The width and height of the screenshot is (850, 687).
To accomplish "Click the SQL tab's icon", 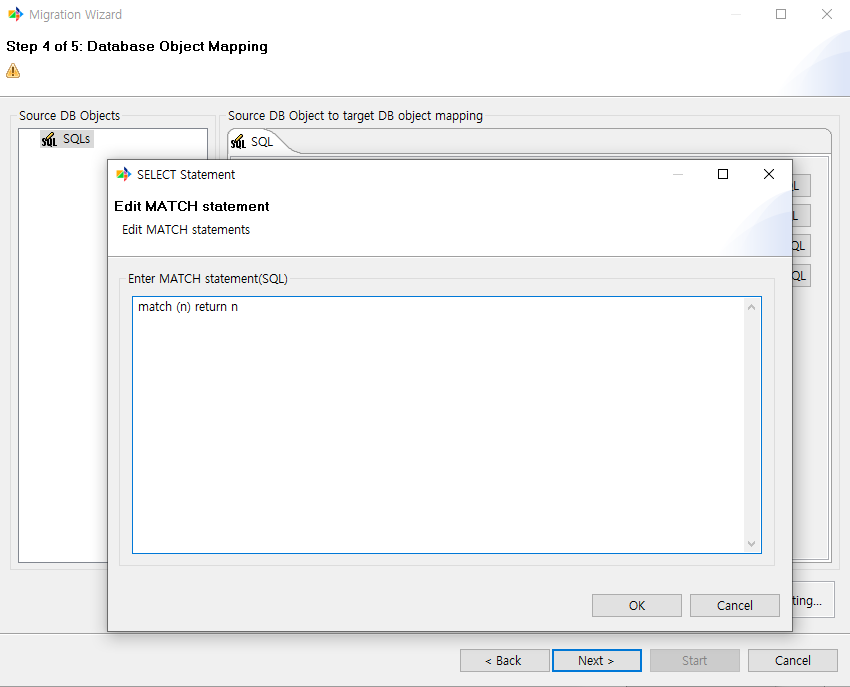I will point(238,143).
